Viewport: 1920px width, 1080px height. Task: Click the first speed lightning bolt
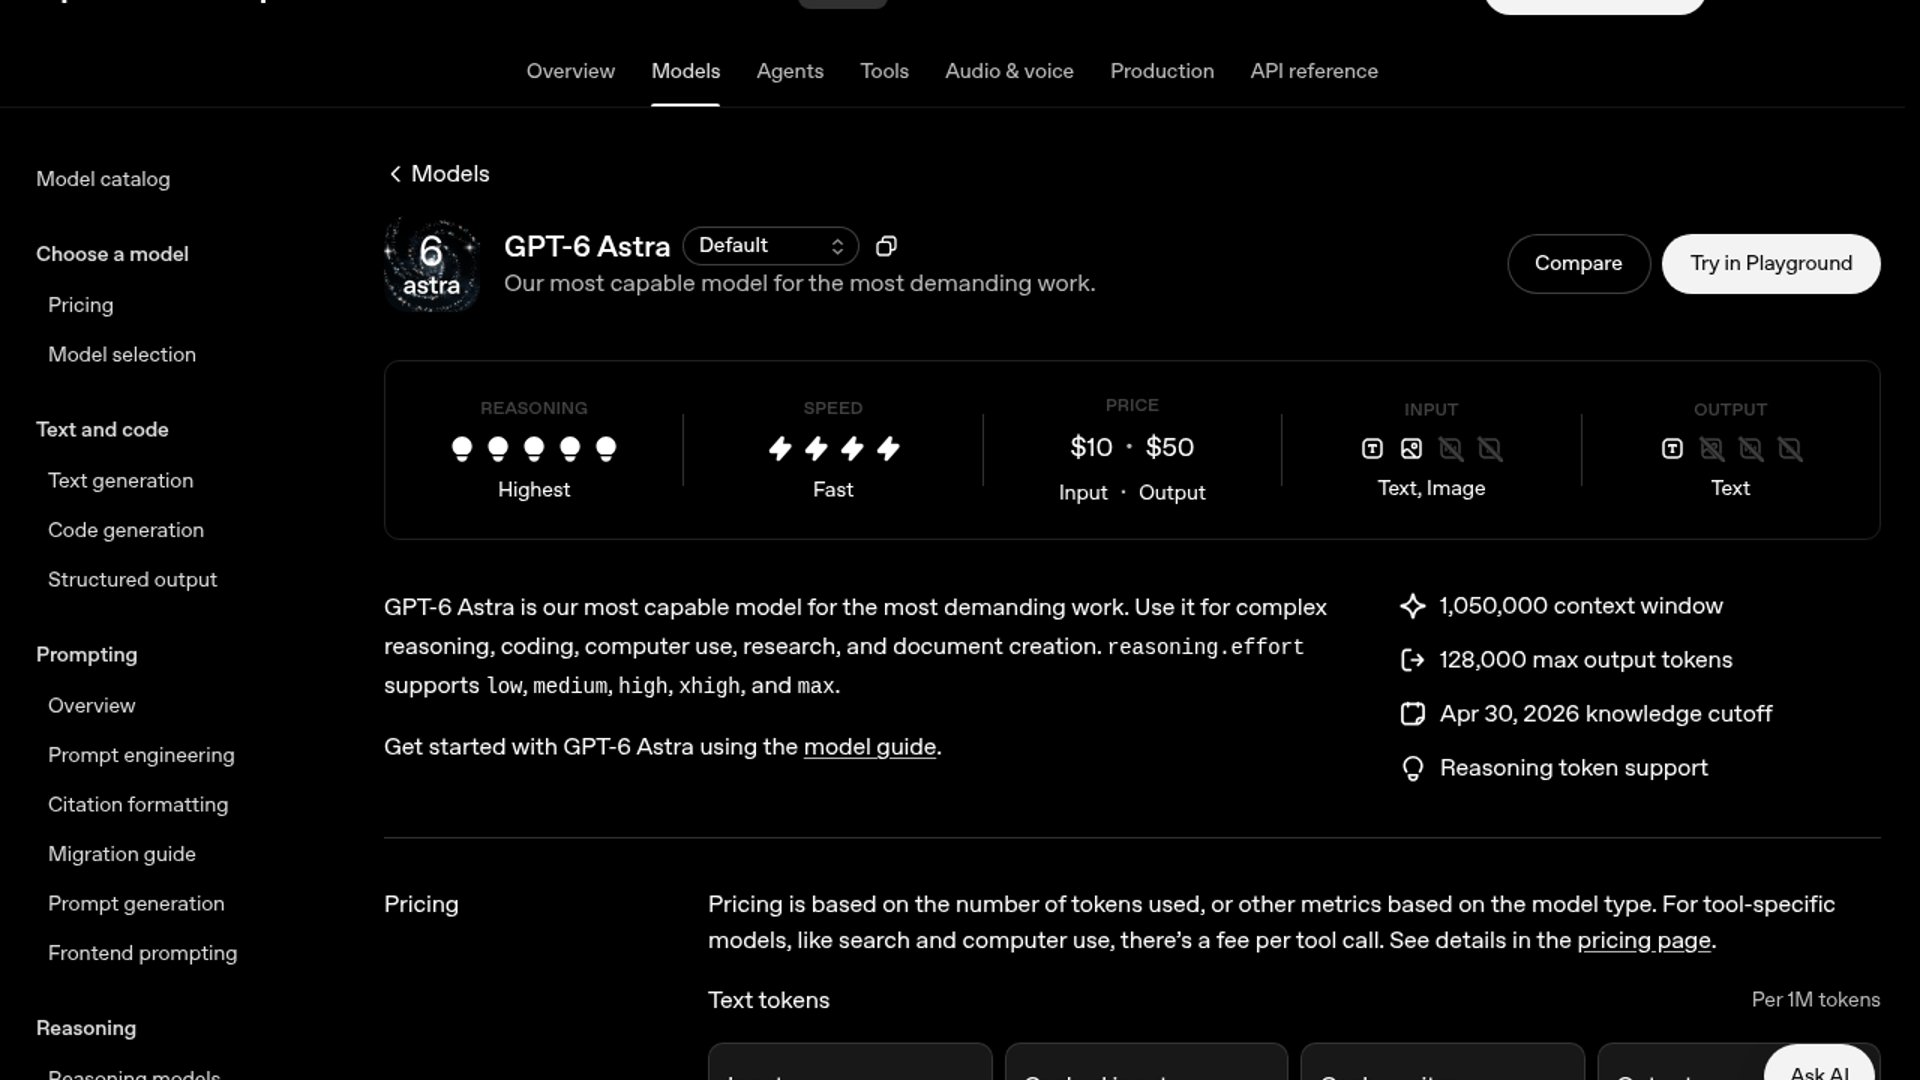tap(780, 449)
